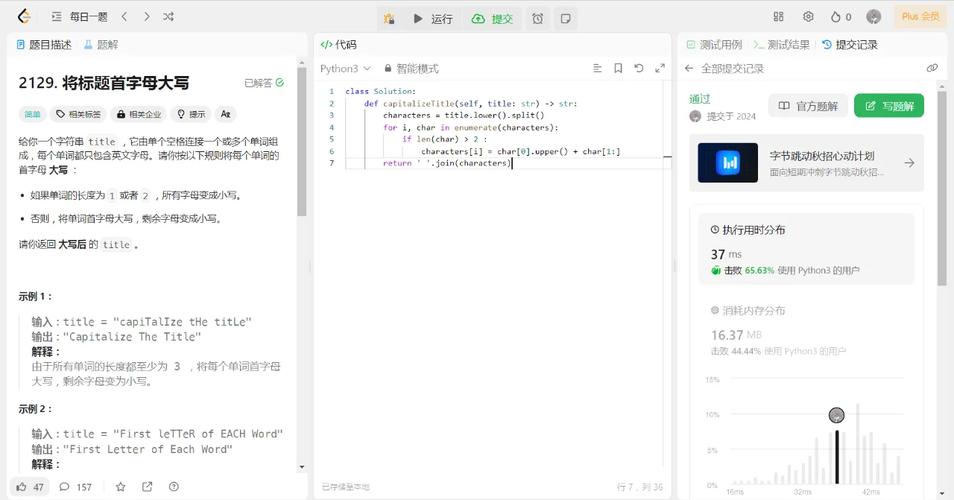
Task: Click the 简单 difficulty tag
Action: [x=32, y=114]
